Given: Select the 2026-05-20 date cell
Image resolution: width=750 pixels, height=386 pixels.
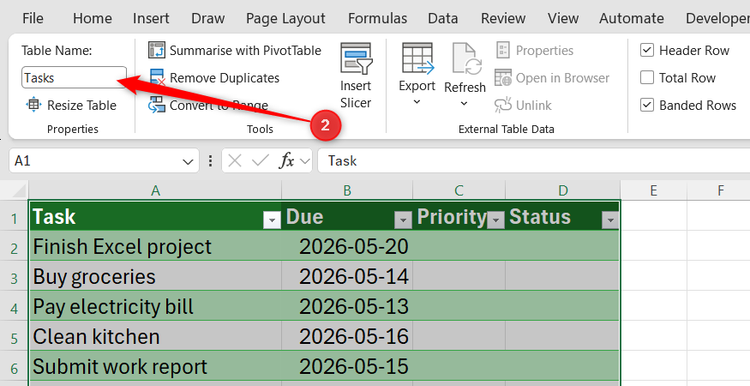Looking at the screenshot, I should point(347,247).
